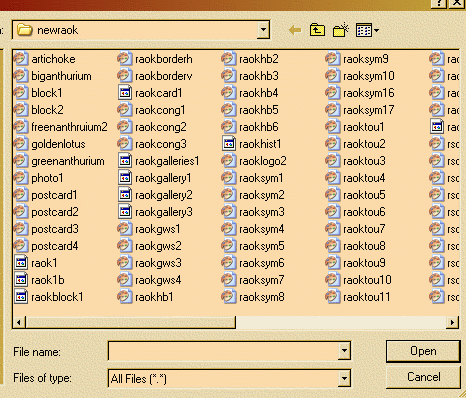Select the biganthurium file icon
The width and height of the screenshot is (466, 398).
point(21,76)
